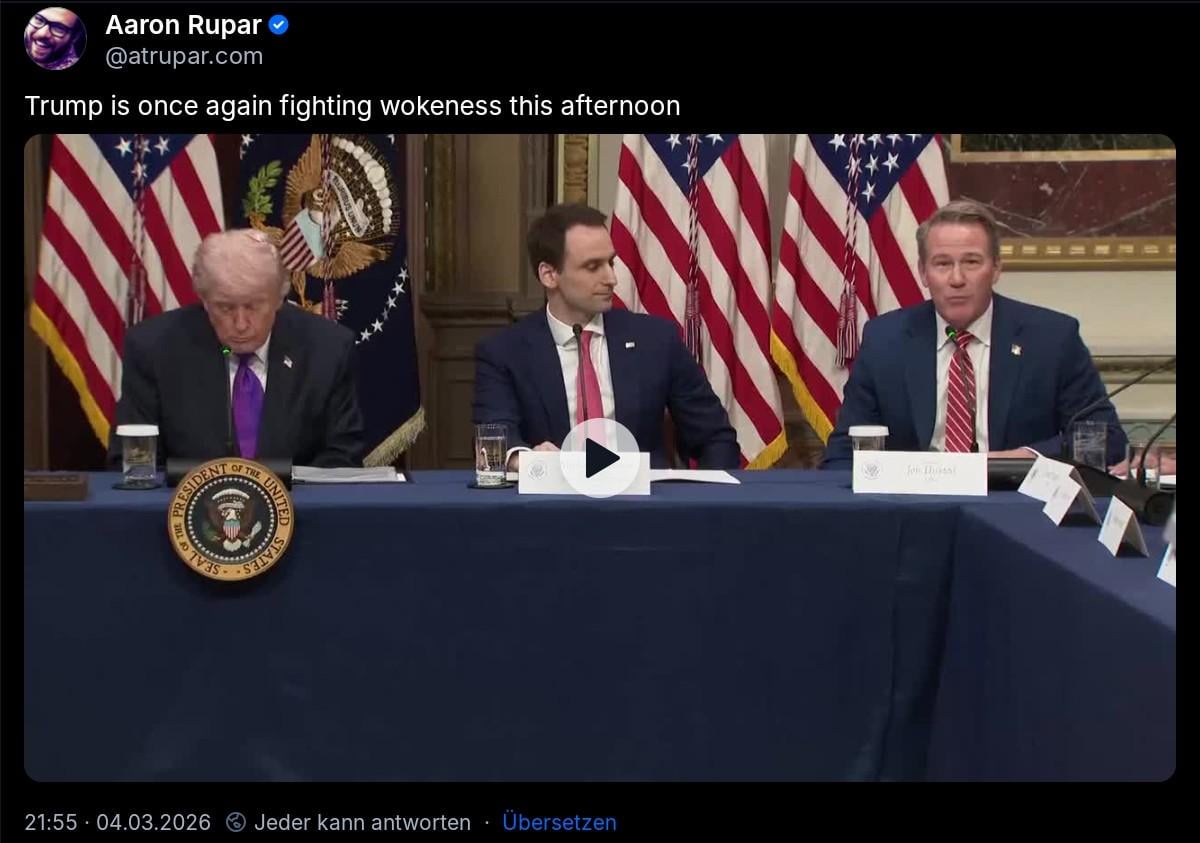The height and width of the screenshot is (843, 1200).
Task: Click the name placard on the right
Action: (x=919, y=472)
